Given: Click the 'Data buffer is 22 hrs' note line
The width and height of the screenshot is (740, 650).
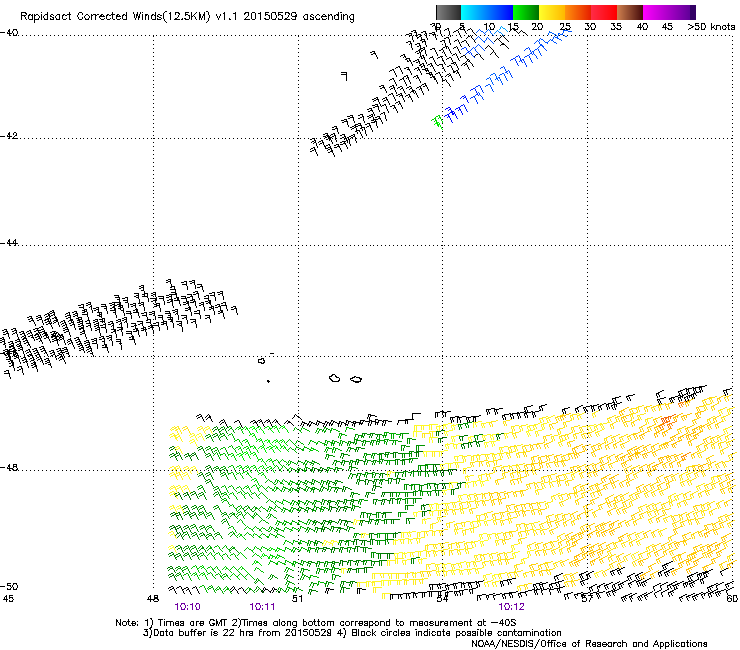Looking at the screenshot, I should click(352, 633).
